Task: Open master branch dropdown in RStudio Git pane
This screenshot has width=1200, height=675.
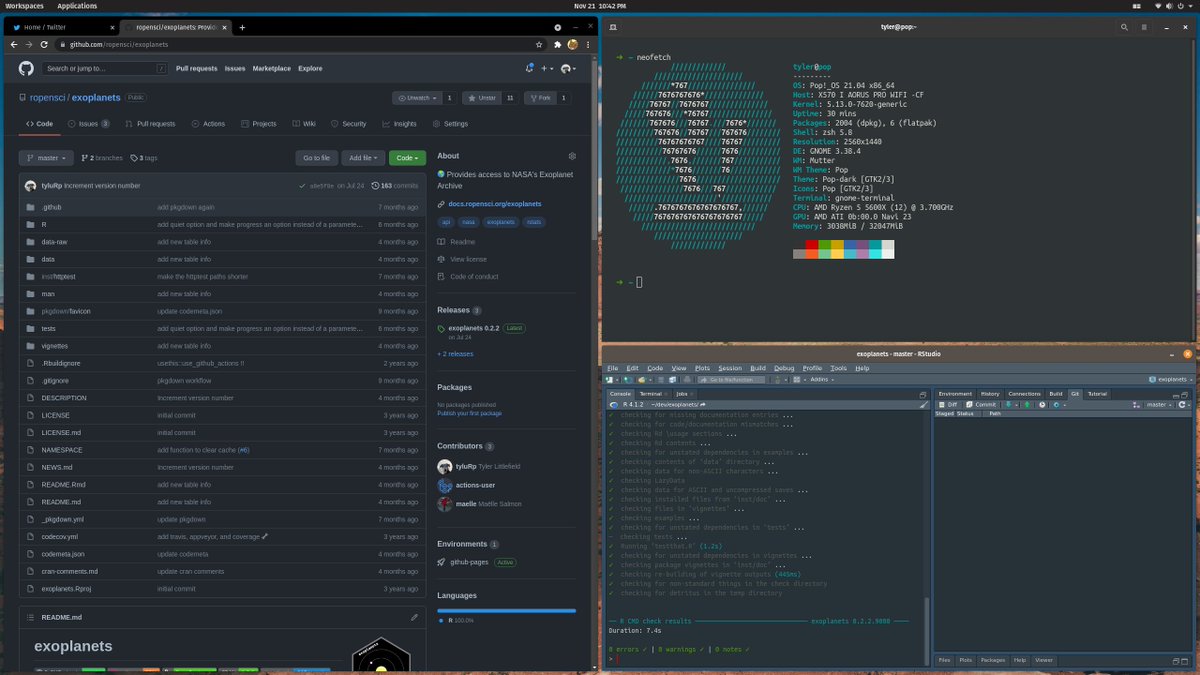Action: coord(1160,405)
